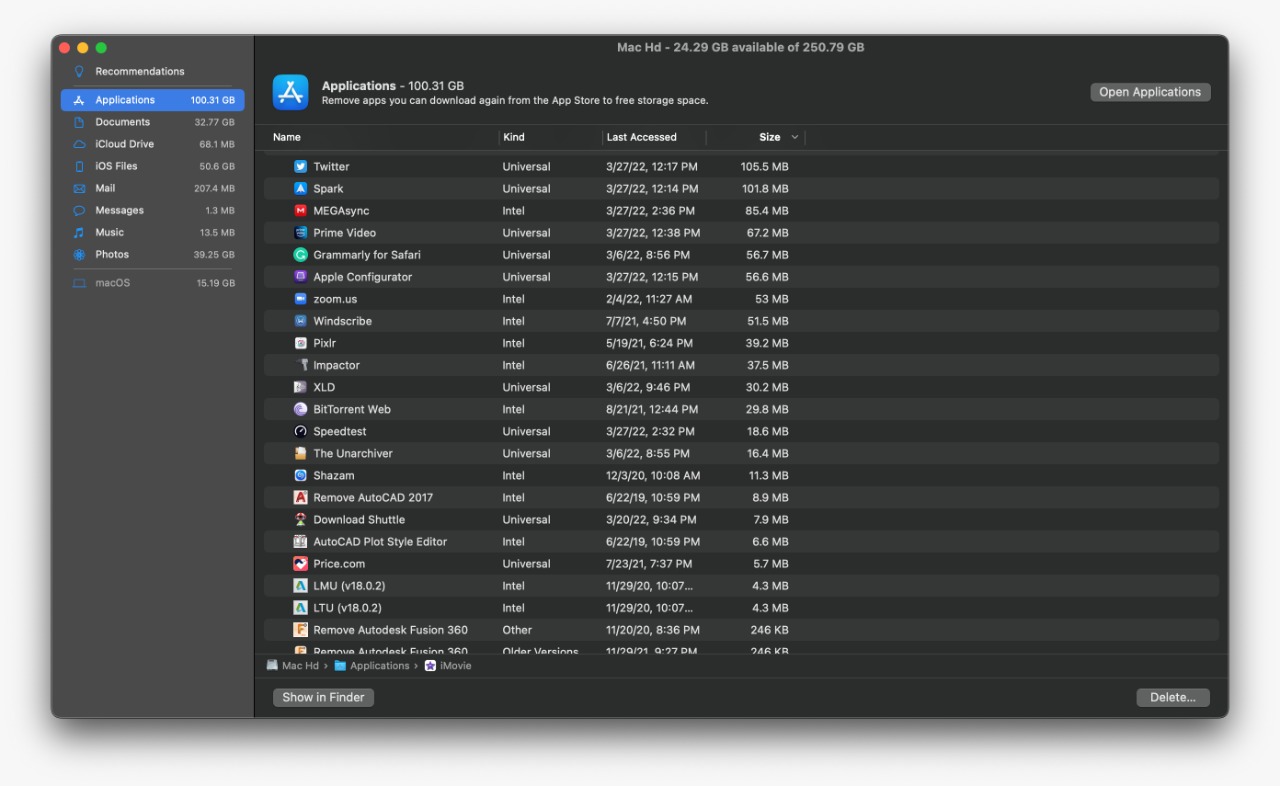Click the Remove Autodesk Fusion 360 'Other' icon
1280x786 pixels.
point(300,629)
